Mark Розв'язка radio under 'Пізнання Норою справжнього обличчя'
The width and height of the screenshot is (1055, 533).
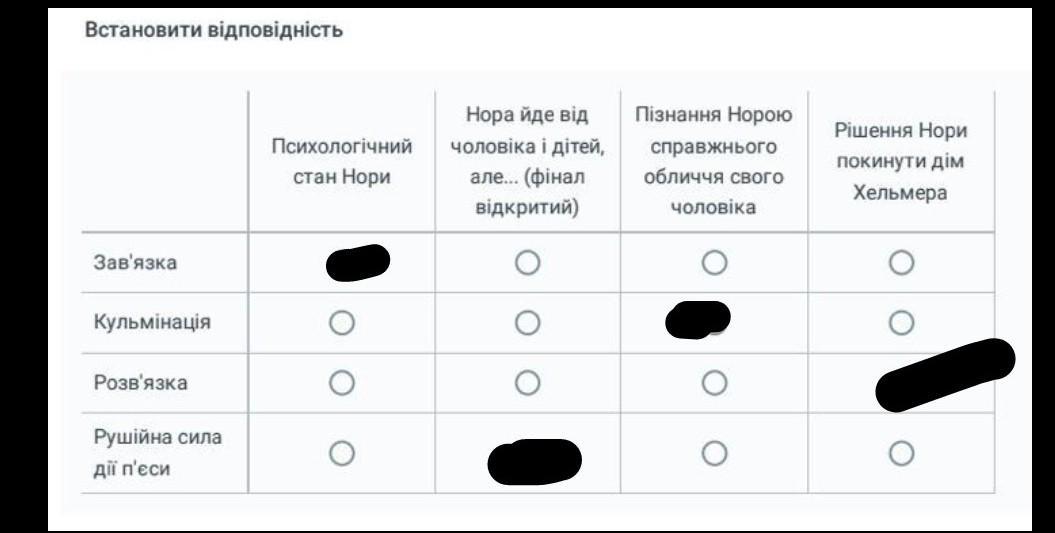714,383
